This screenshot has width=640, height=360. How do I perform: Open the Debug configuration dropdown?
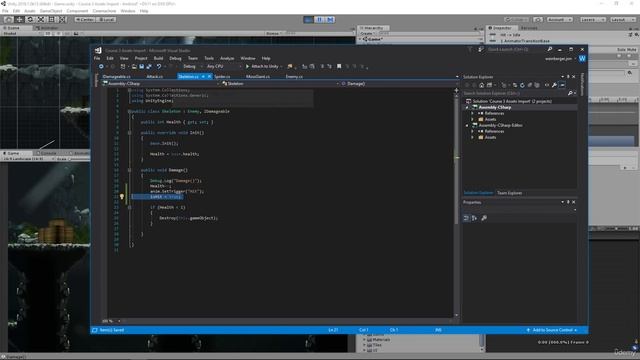[x=192, y=66]
